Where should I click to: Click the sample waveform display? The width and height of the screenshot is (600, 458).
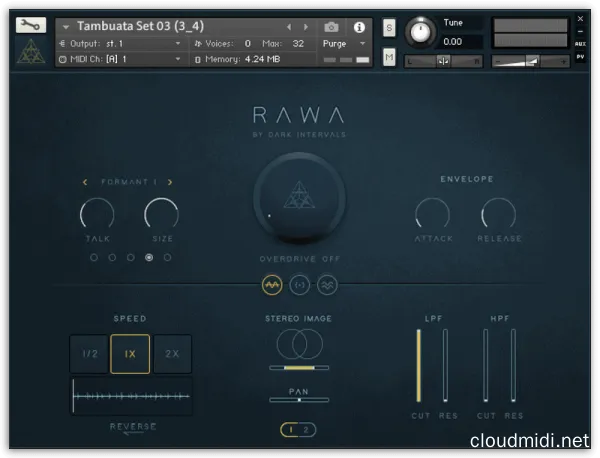click(x=131, y=396)
